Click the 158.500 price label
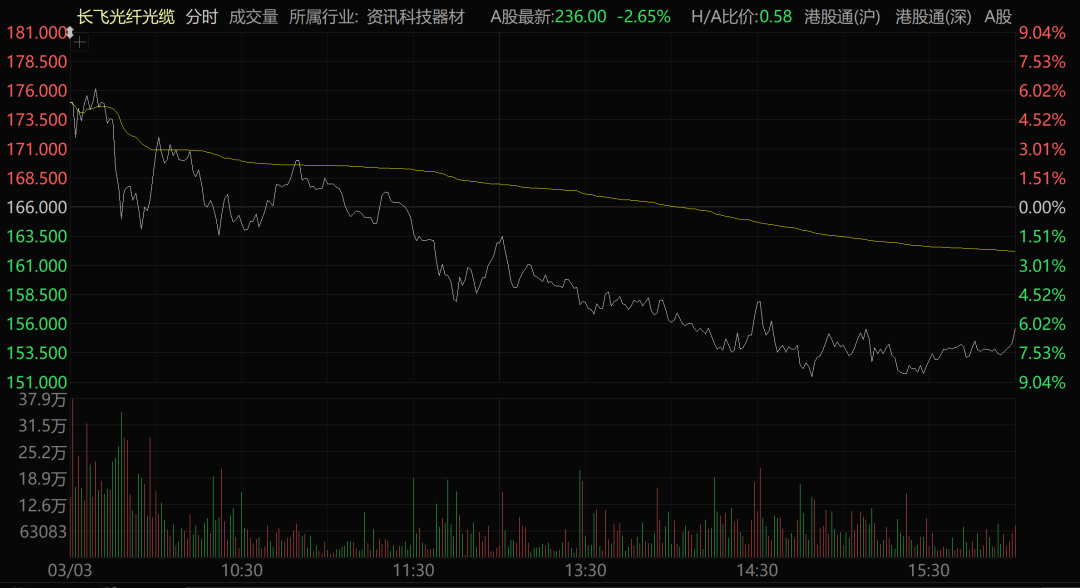This screenshot has width=1080, height=588. point(37,295)
